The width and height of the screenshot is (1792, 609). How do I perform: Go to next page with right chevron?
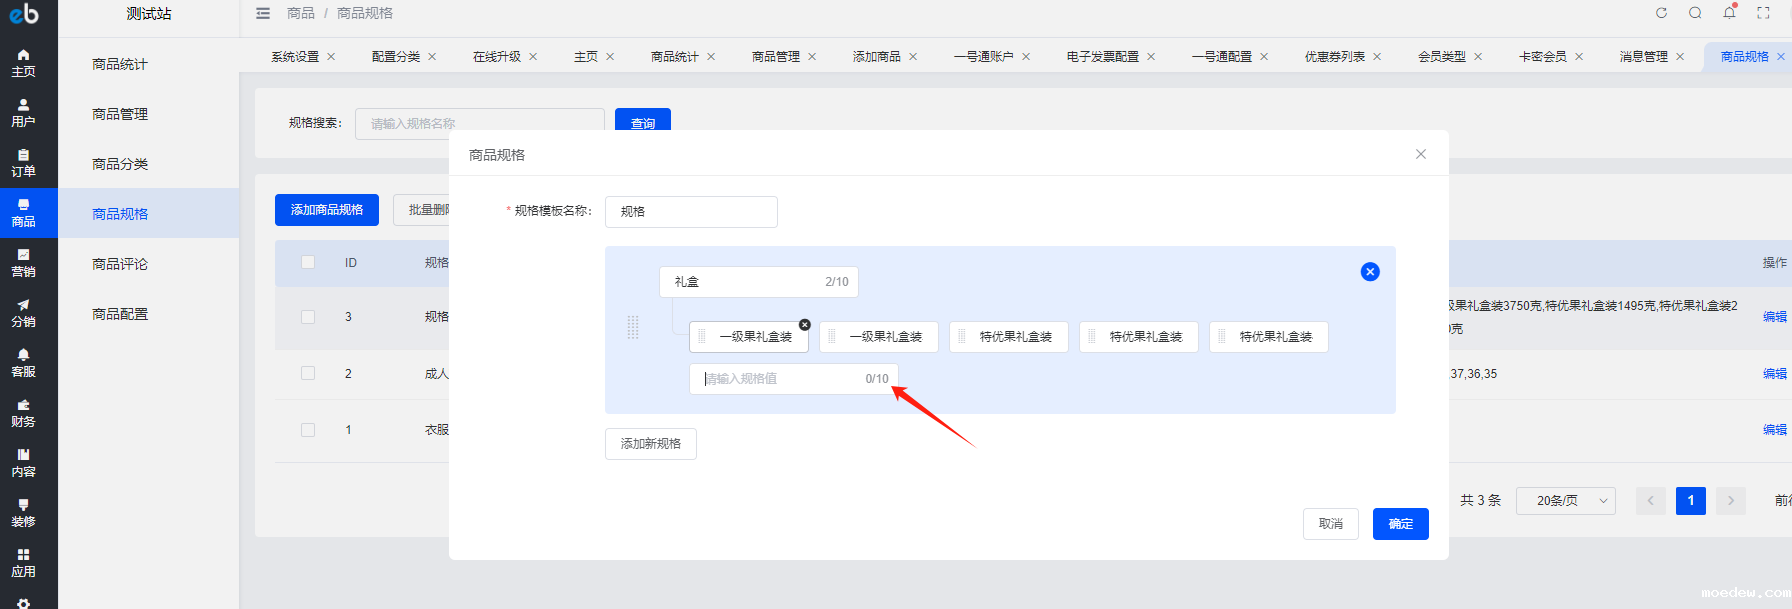[1730, 500]
